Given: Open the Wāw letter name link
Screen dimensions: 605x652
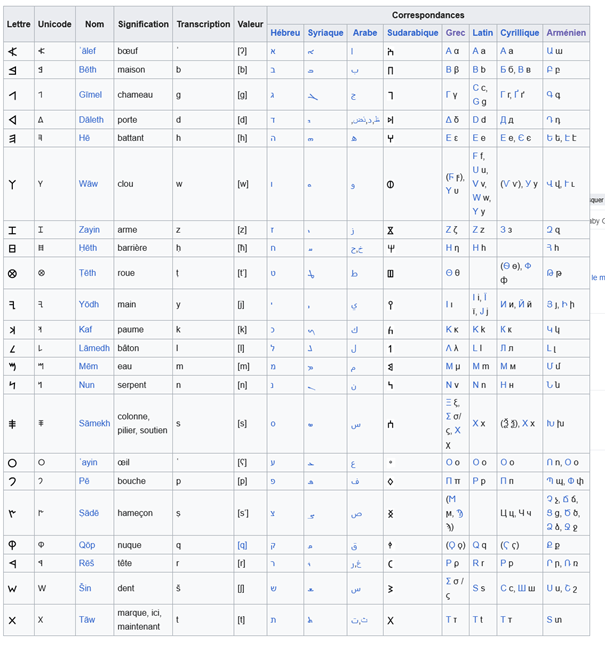Looking at the screenshot, I should click(89, 184).
